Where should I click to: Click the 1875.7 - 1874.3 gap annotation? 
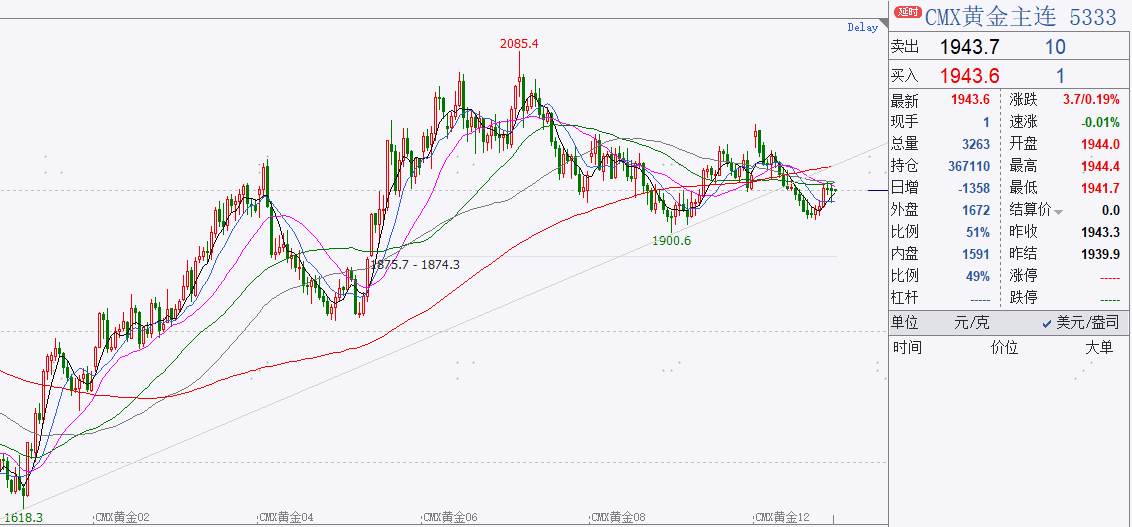click(x=415, y=264)
